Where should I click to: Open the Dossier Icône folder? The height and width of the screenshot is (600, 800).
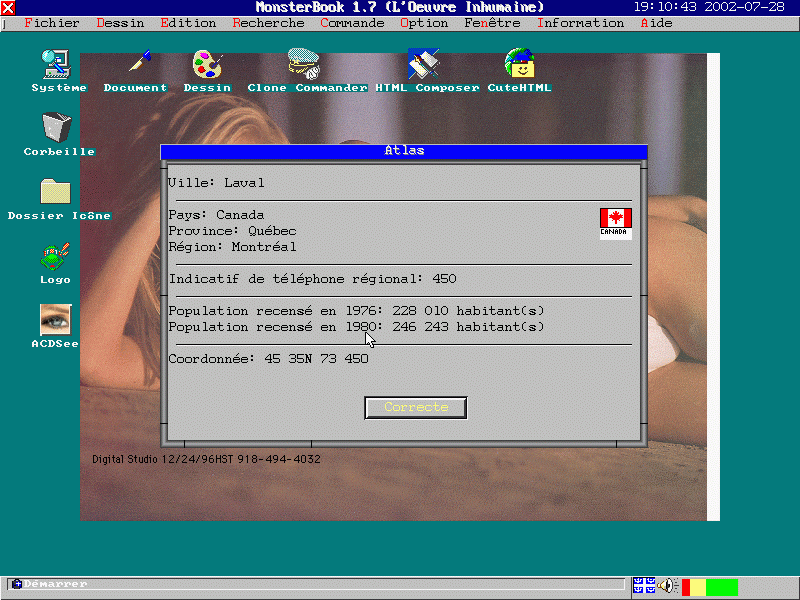click(x=55, y=192)
